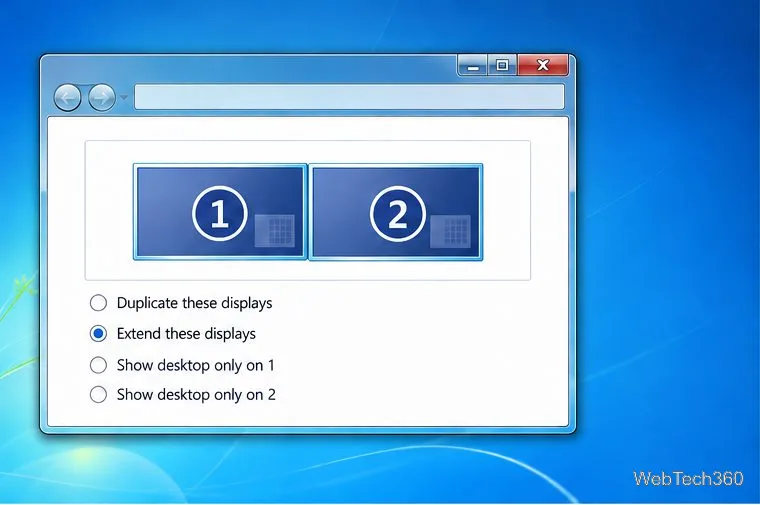
Task: Minimize the display settings window
Action: [473, 65]
